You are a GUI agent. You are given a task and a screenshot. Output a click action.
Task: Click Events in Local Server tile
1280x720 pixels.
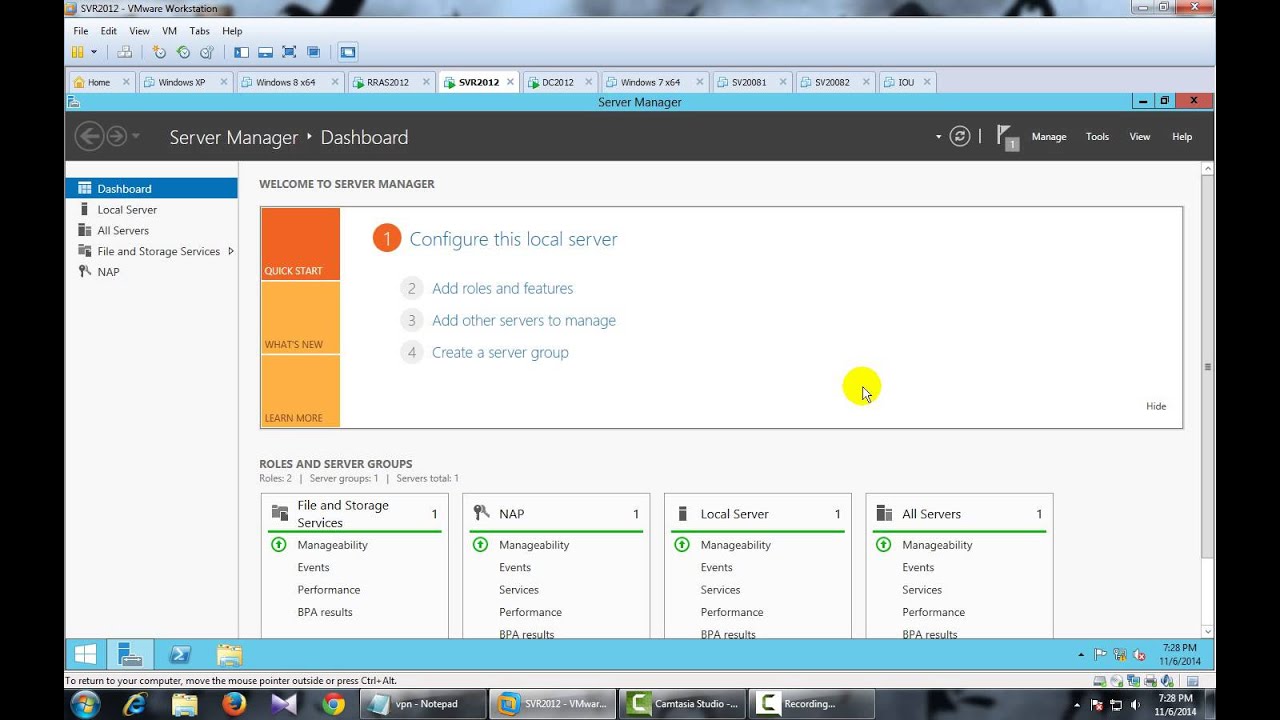(x=716, y=567)
